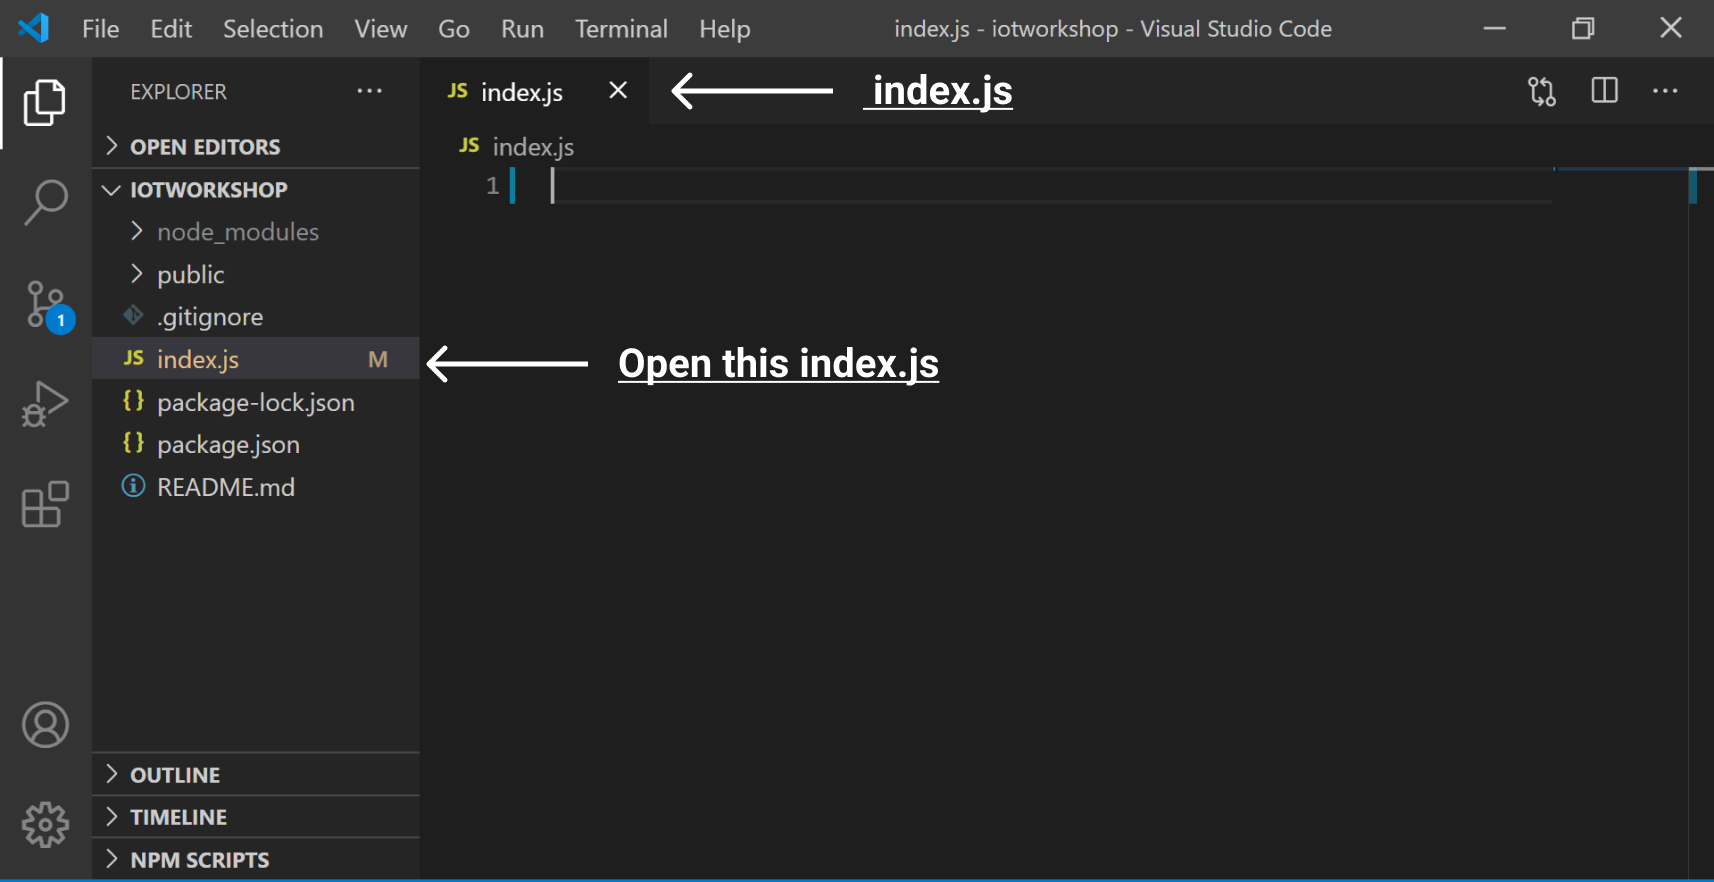Click JS icon beside index.js in explorer
This screenshot has width=1714, height=882.
134,358
